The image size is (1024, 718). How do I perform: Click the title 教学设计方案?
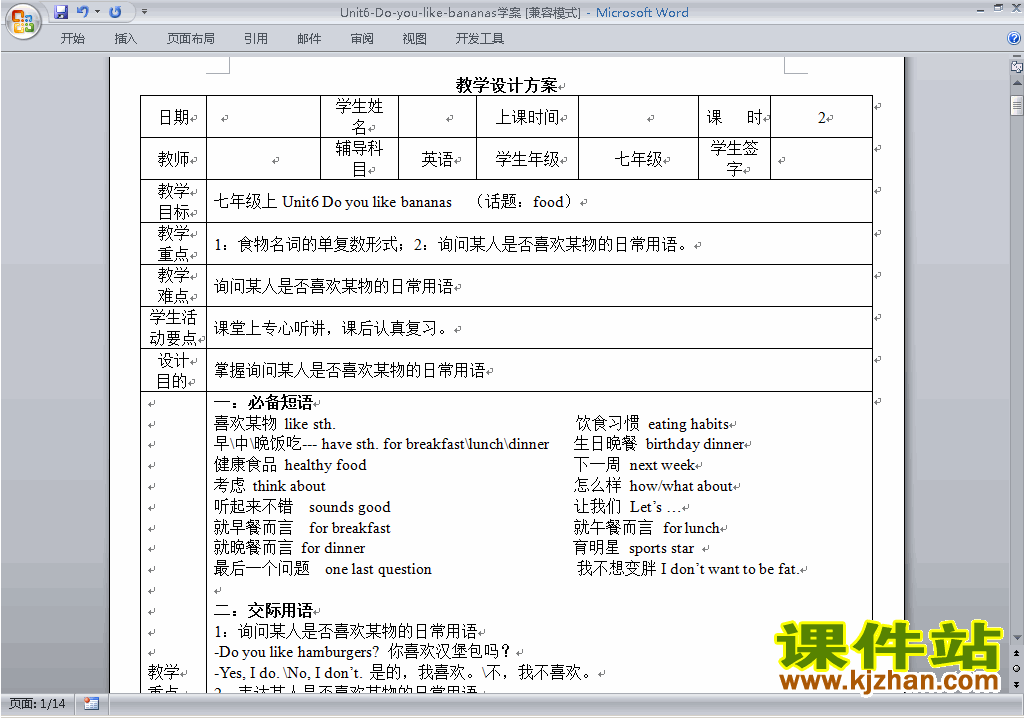point(507,85)
